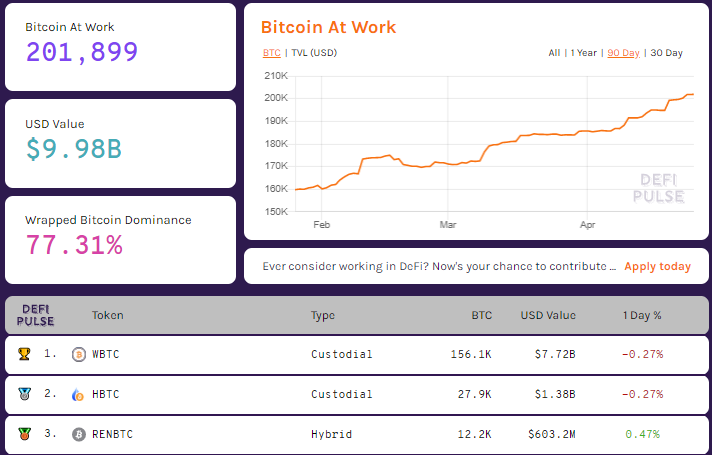Viewport: 712px width, 455px height.
Task: Click the Apply today link
Action: (x=657, y=266)
